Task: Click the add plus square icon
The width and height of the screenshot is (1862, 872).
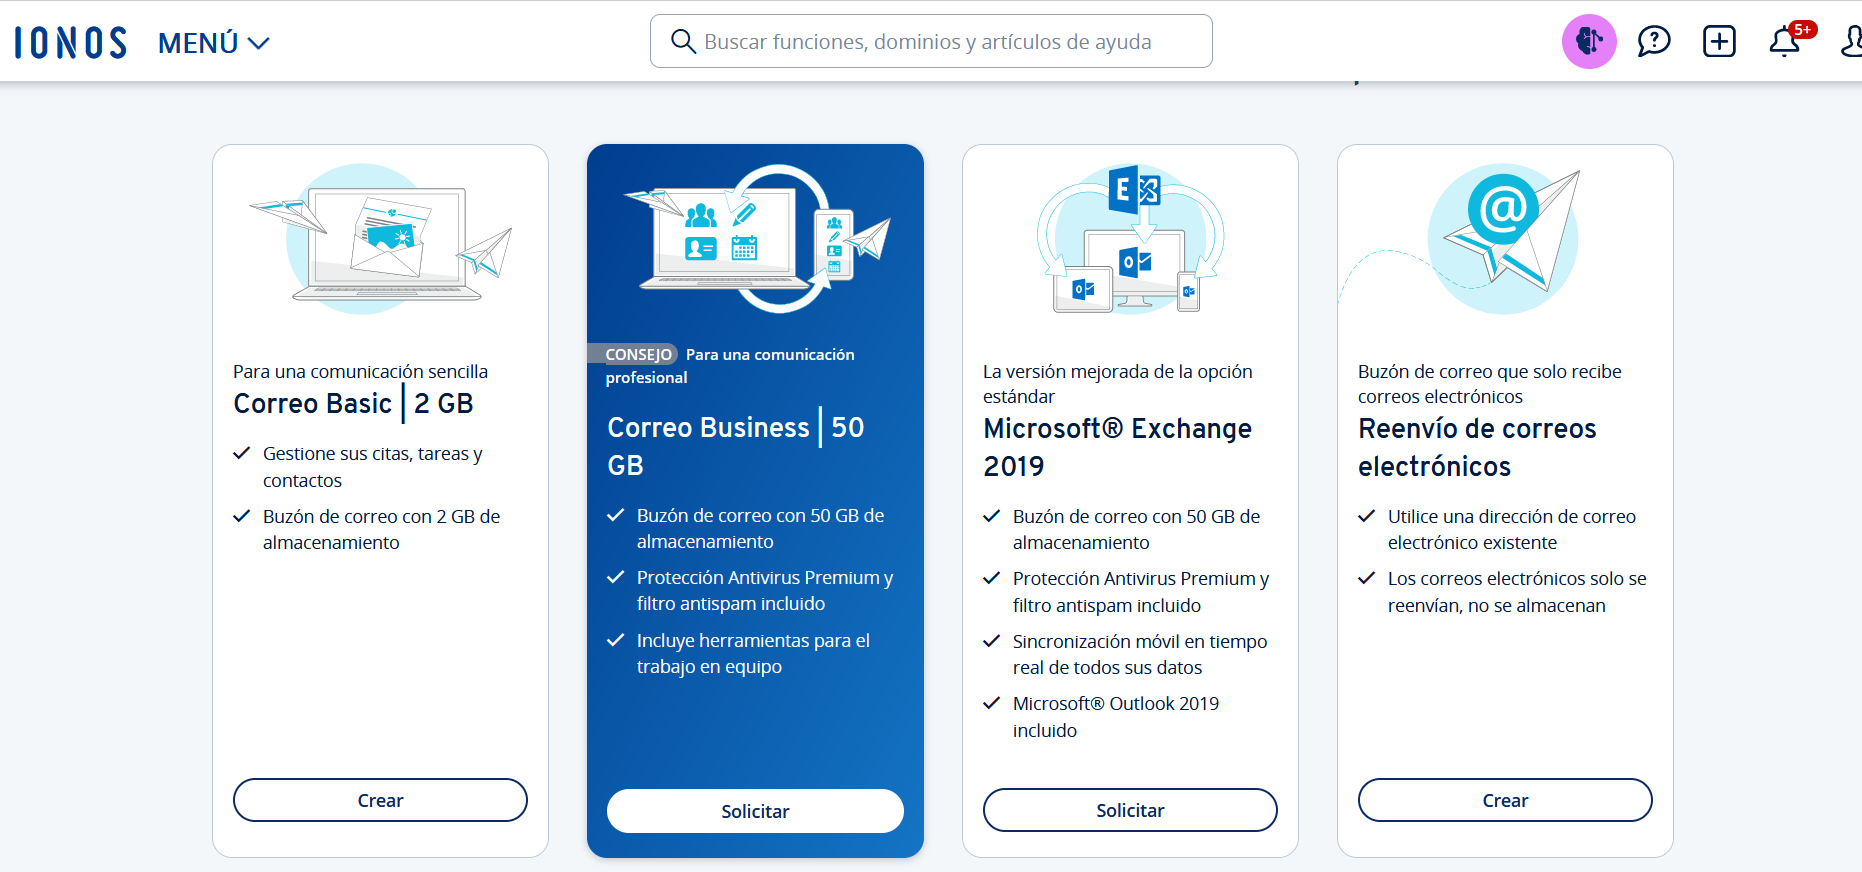Action: [1719, 41]
